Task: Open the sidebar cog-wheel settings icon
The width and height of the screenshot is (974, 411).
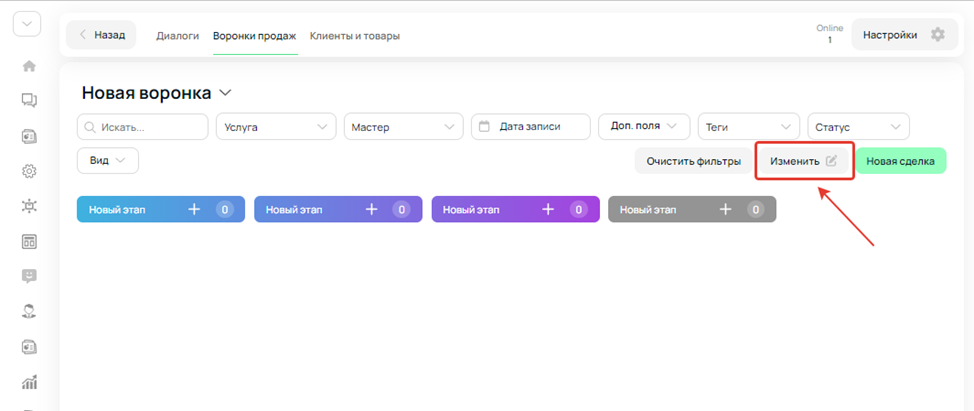Action: tap(29, 171)
